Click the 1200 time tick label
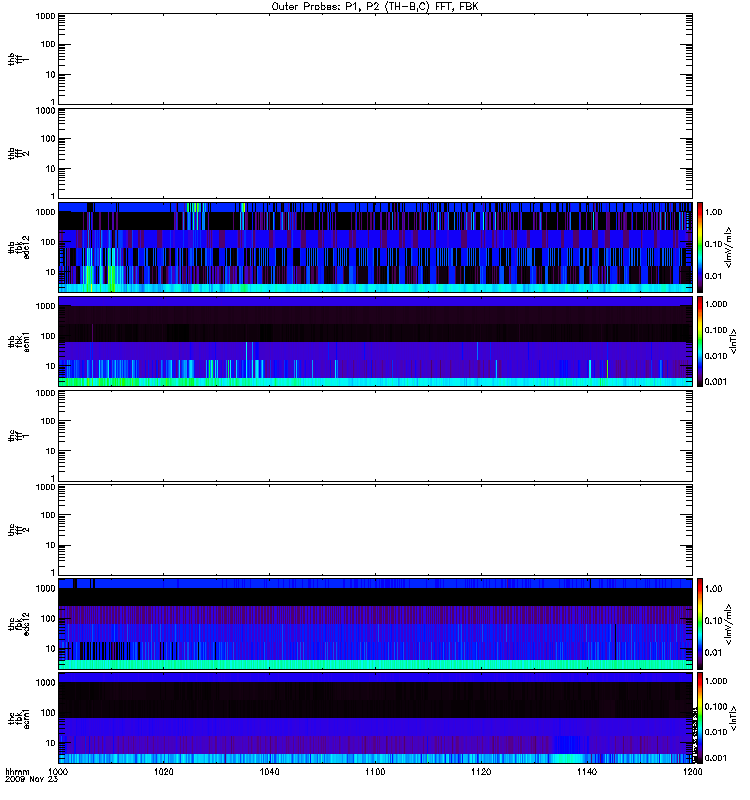Screen dimensions: 750x800 (692, 772)
